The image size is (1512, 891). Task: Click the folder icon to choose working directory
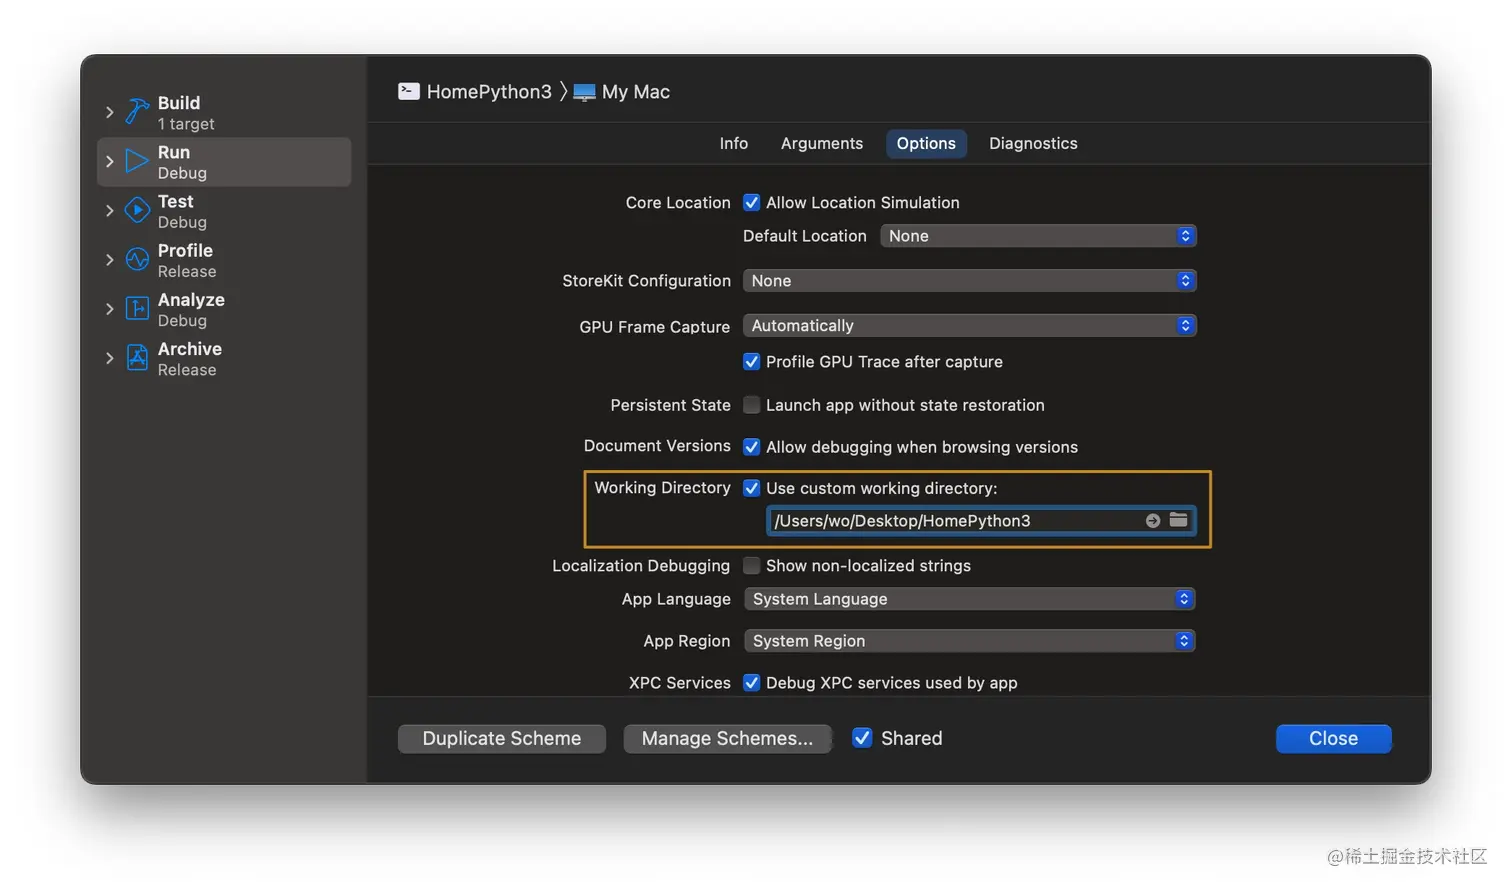(x=1179, y=520)
